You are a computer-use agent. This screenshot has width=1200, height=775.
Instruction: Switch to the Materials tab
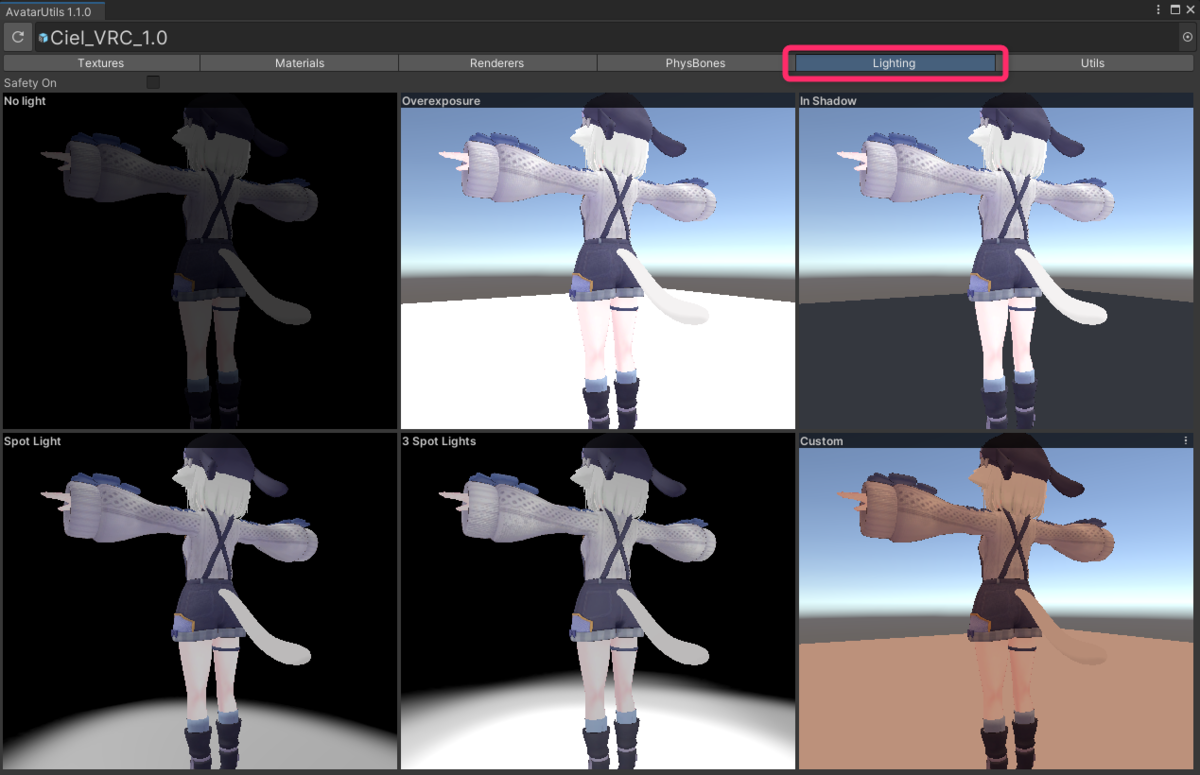point(298,63)
